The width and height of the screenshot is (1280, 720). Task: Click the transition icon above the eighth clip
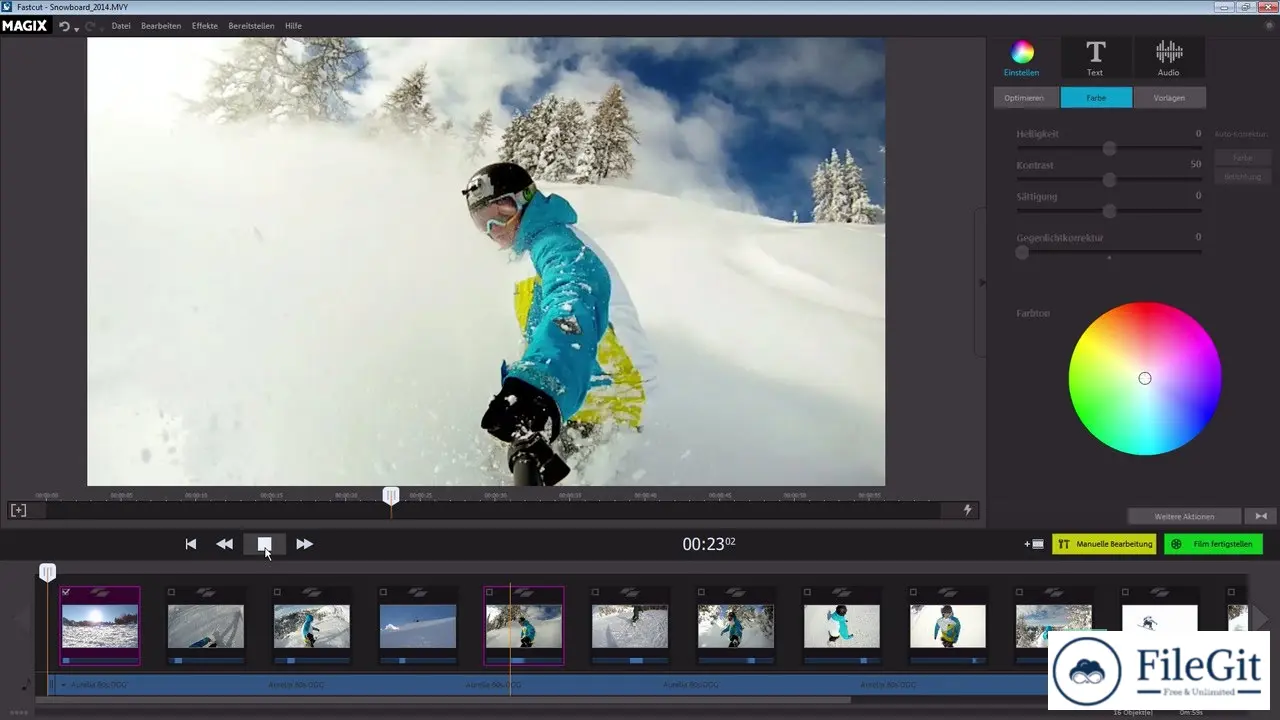(842, 592)
